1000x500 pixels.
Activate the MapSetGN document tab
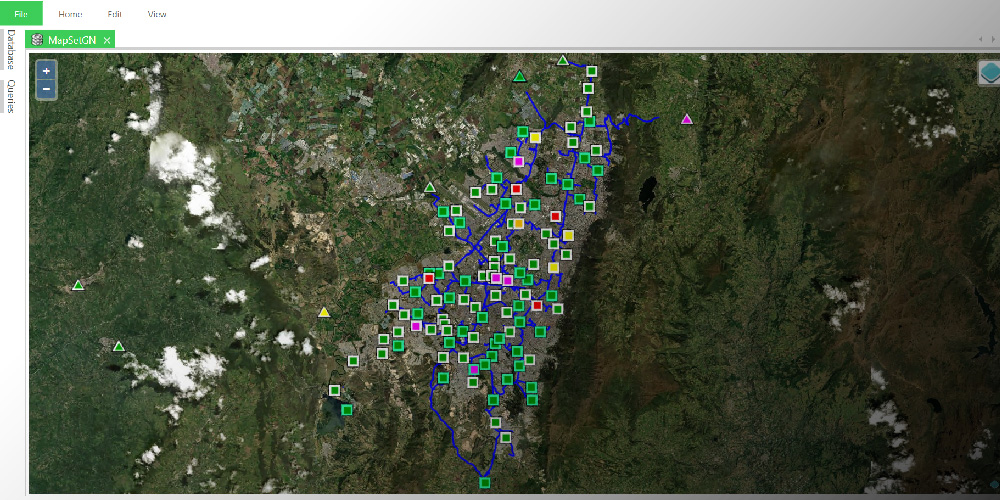click(71, 40)
